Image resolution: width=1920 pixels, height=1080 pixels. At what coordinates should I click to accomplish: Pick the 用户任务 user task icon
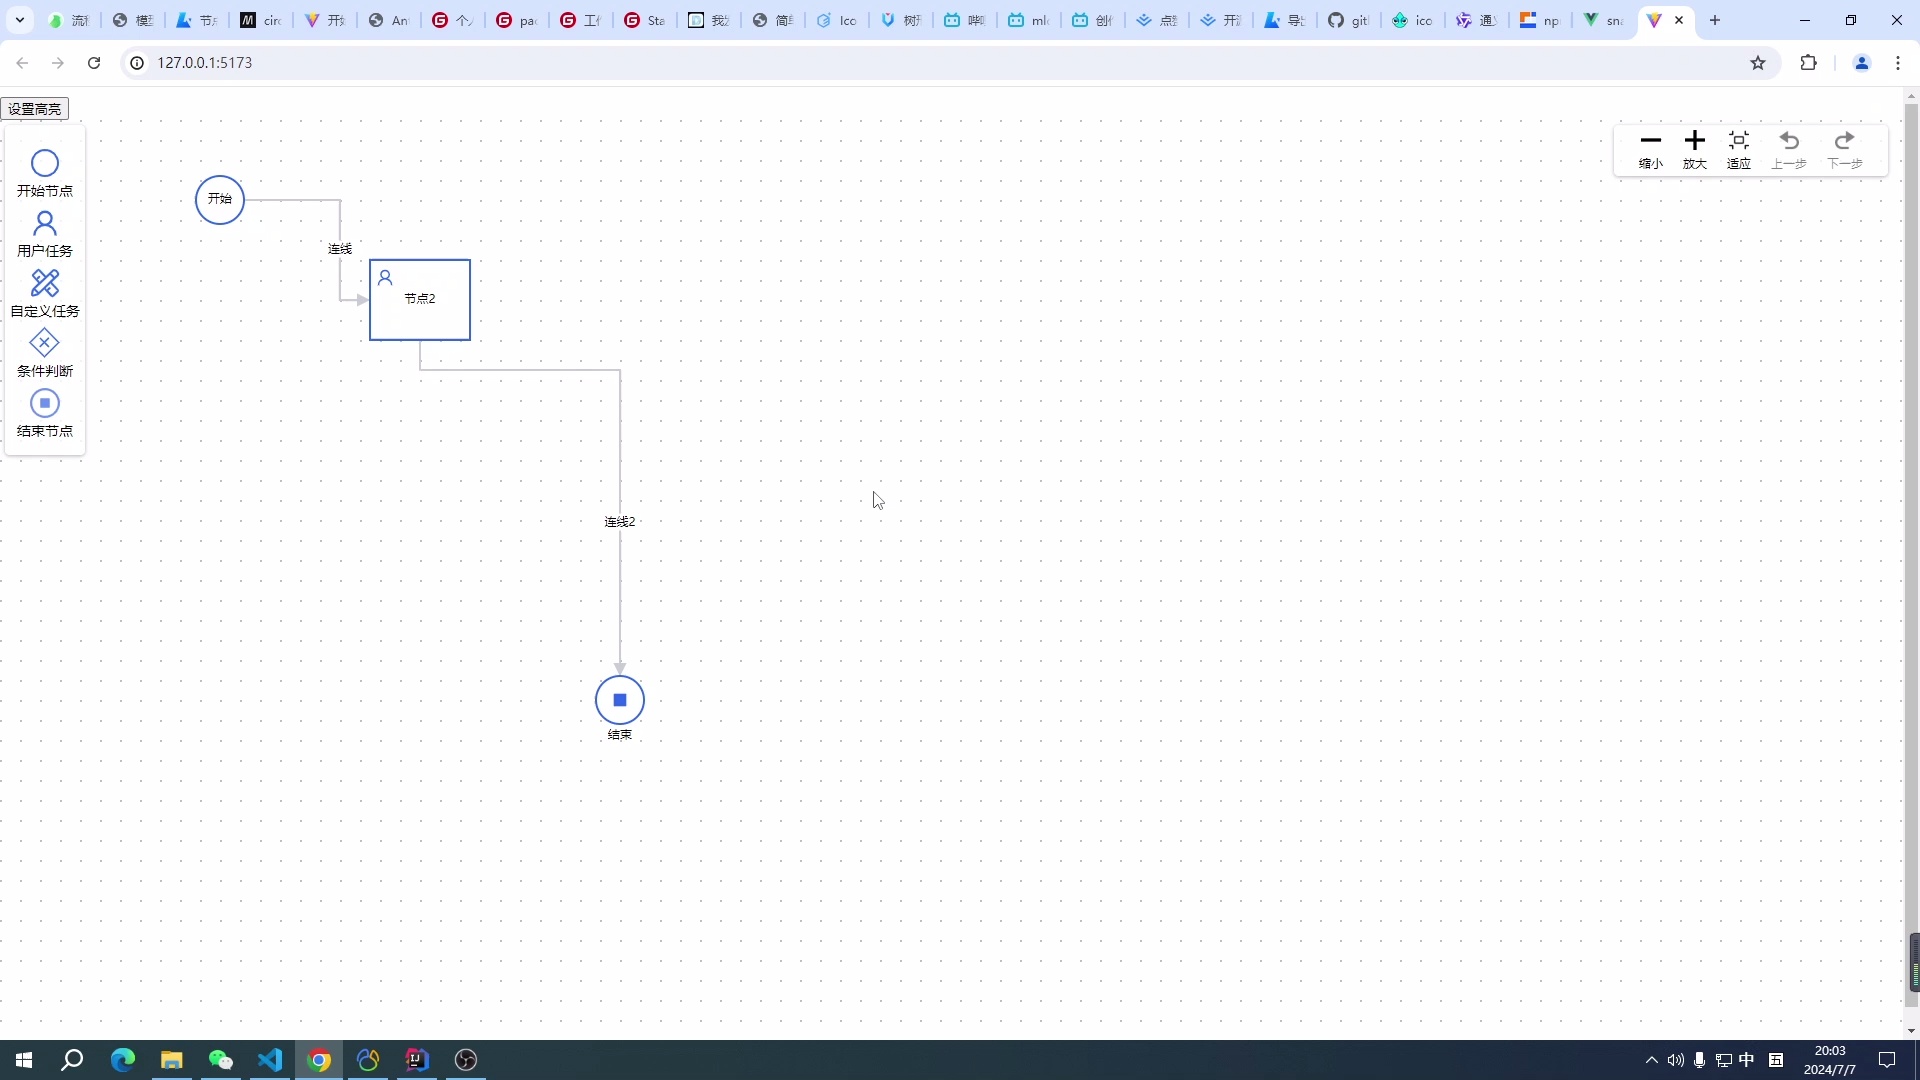pyautogui.click(x=45, y=223)
